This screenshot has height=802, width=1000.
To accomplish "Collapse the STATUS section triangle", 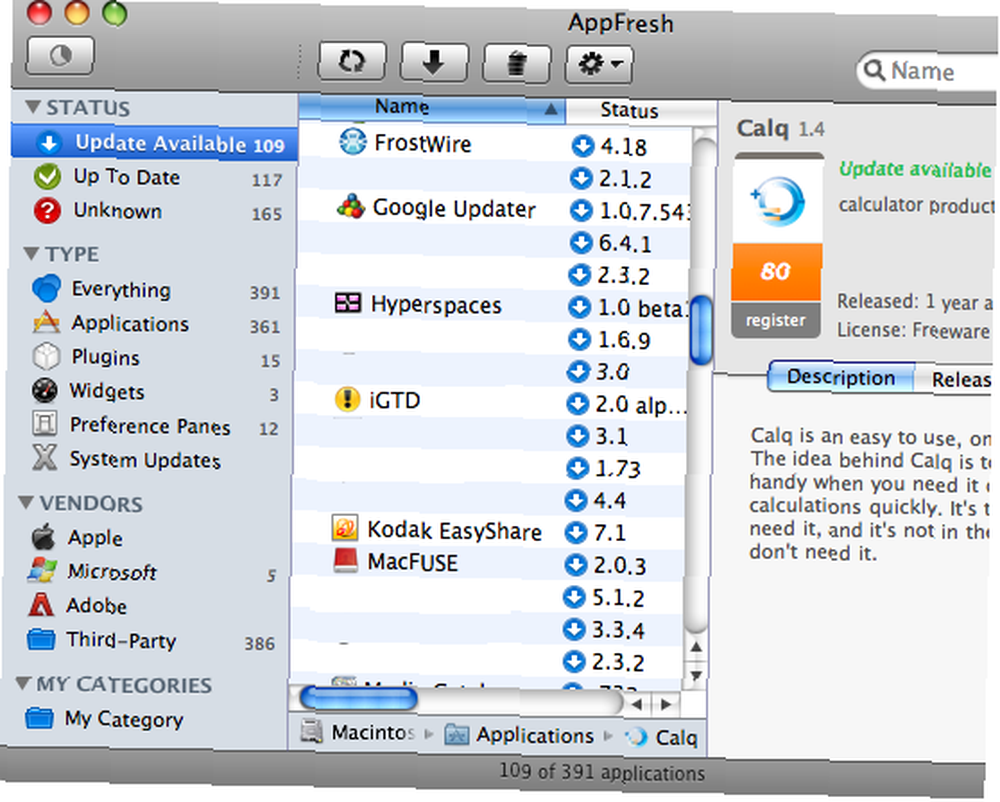I will (33, 106).
